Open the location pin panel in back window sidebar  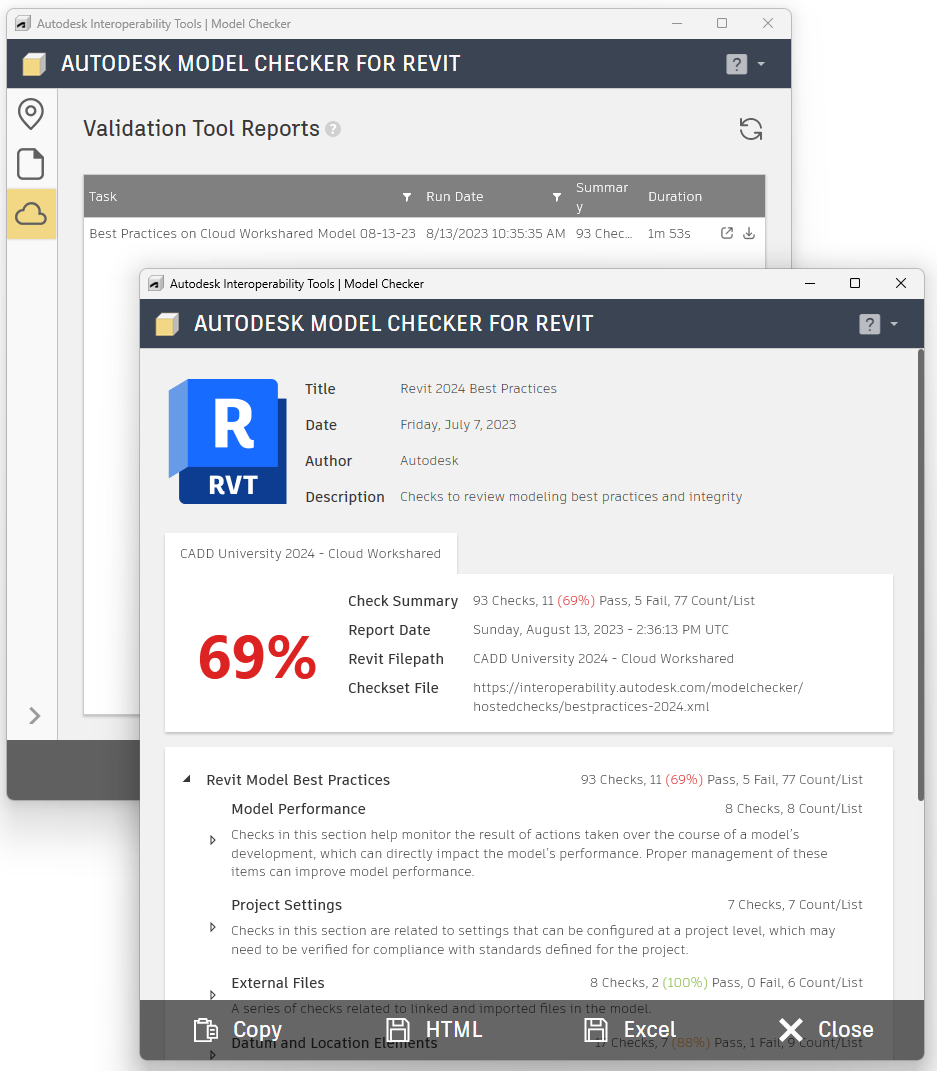(31, 114)
